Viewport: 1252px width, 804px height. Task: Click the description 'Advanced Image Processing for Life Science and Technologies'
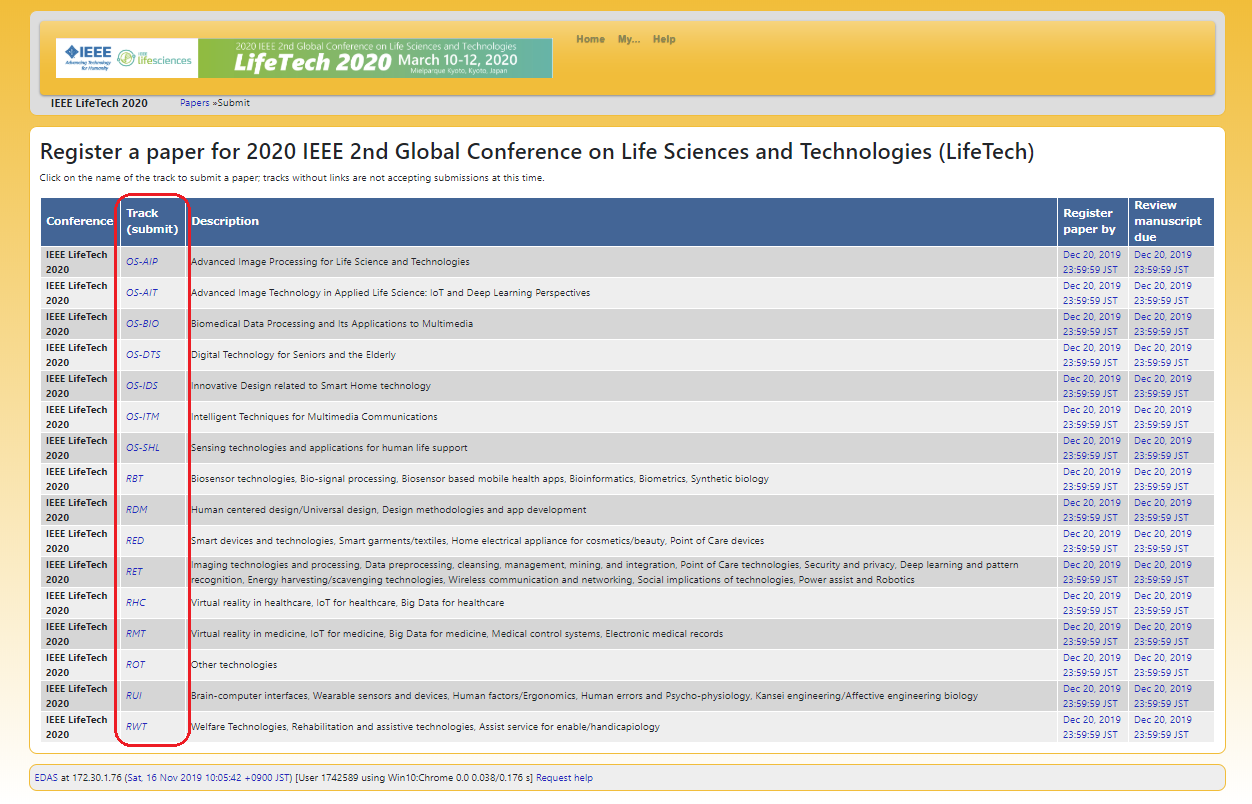click(330, 262)
